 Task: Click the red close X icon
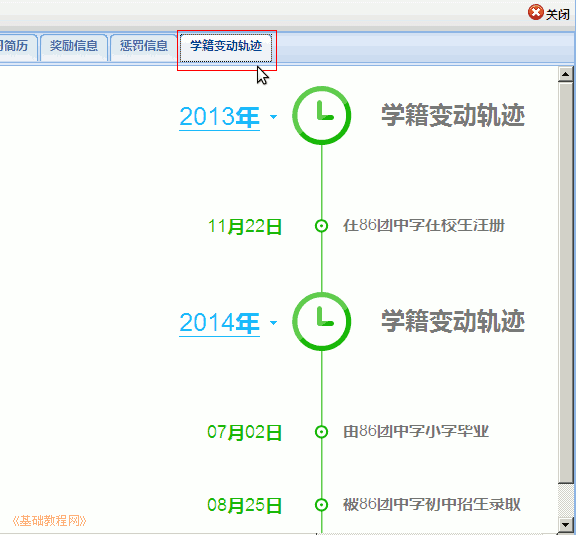(535, 13)
